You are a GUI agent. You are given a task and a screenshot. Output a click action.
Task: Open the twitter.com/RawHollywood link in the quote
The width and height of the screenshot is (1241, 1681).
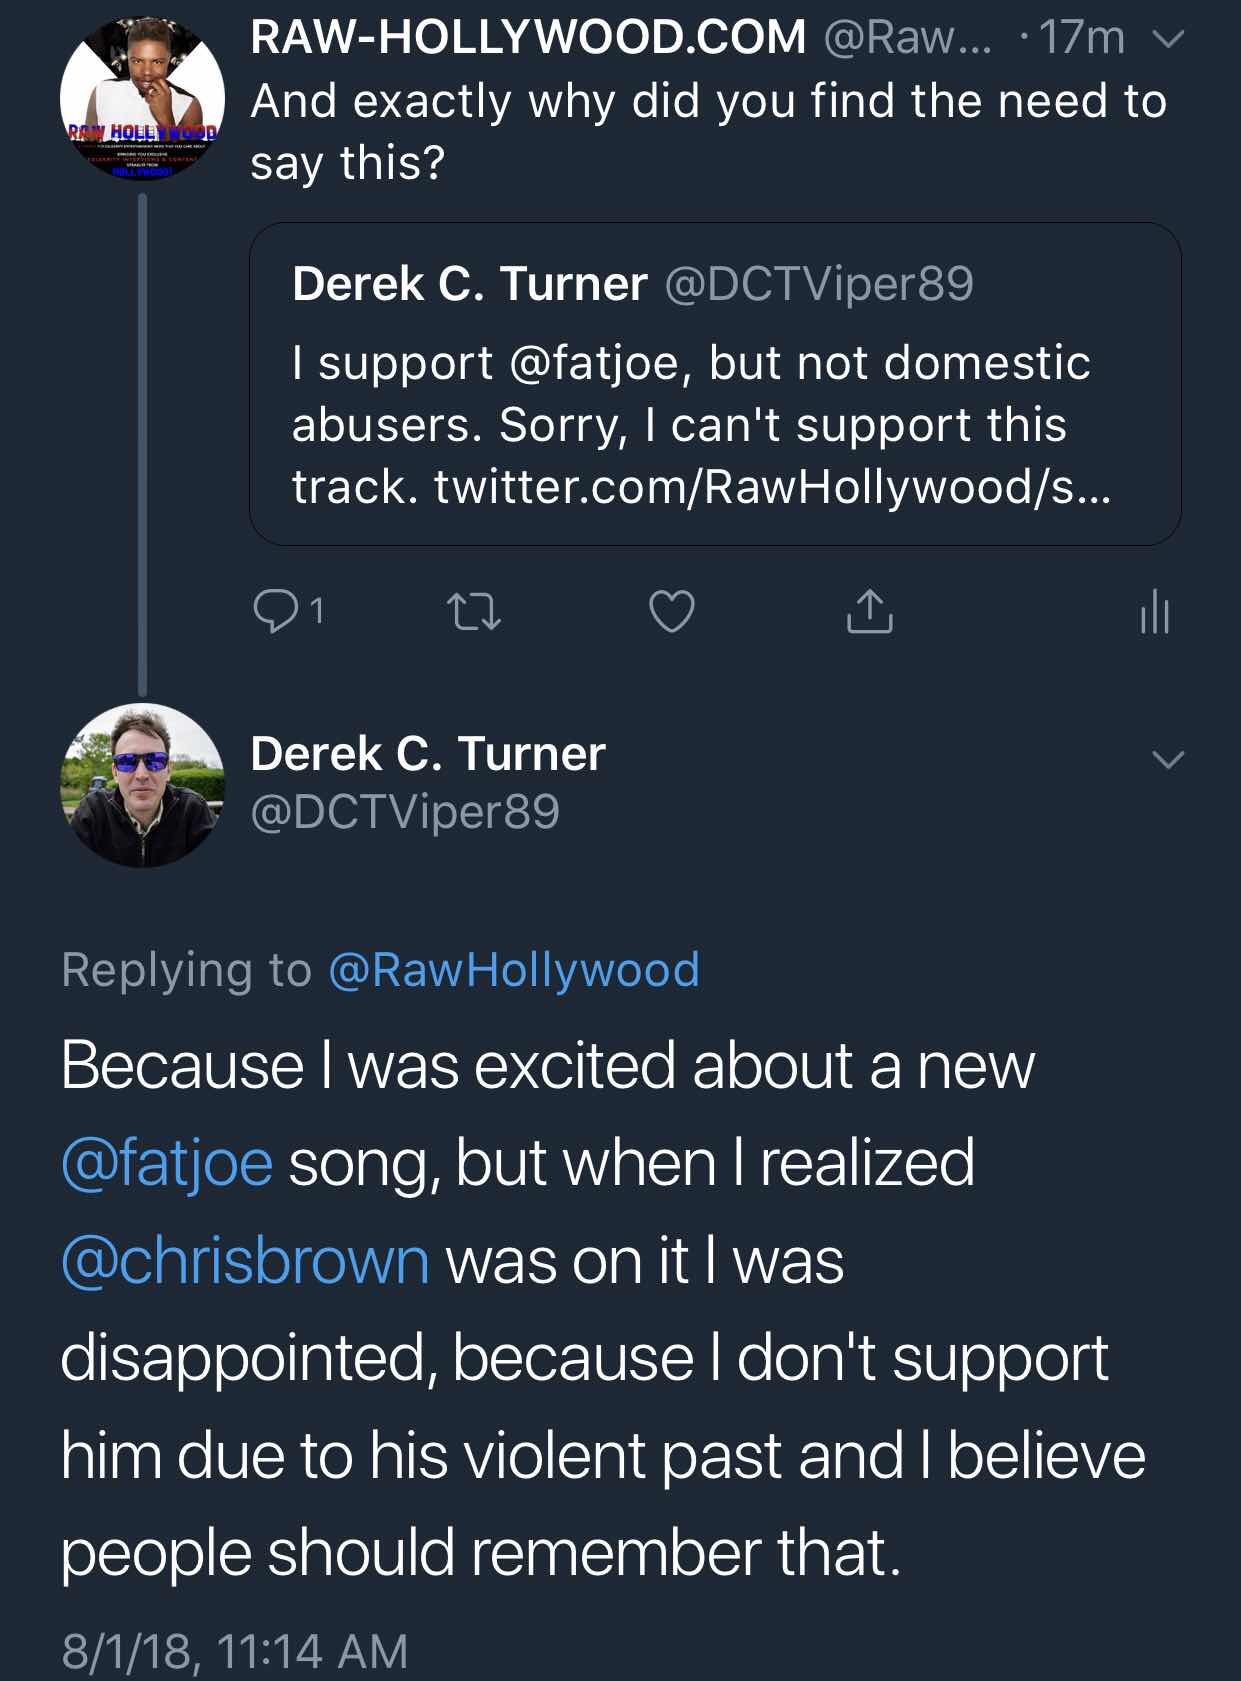click(x=772, y=487)
